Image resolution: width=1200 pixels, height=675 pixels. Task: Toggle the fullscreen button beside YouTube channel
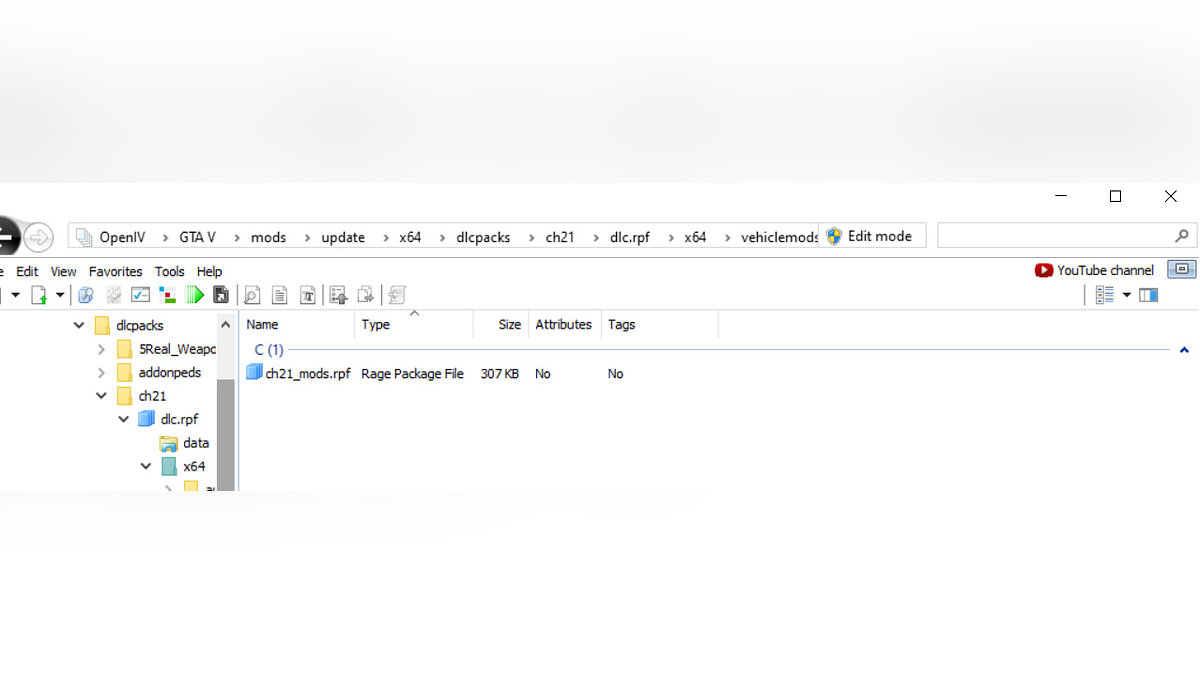point(1183,270)
